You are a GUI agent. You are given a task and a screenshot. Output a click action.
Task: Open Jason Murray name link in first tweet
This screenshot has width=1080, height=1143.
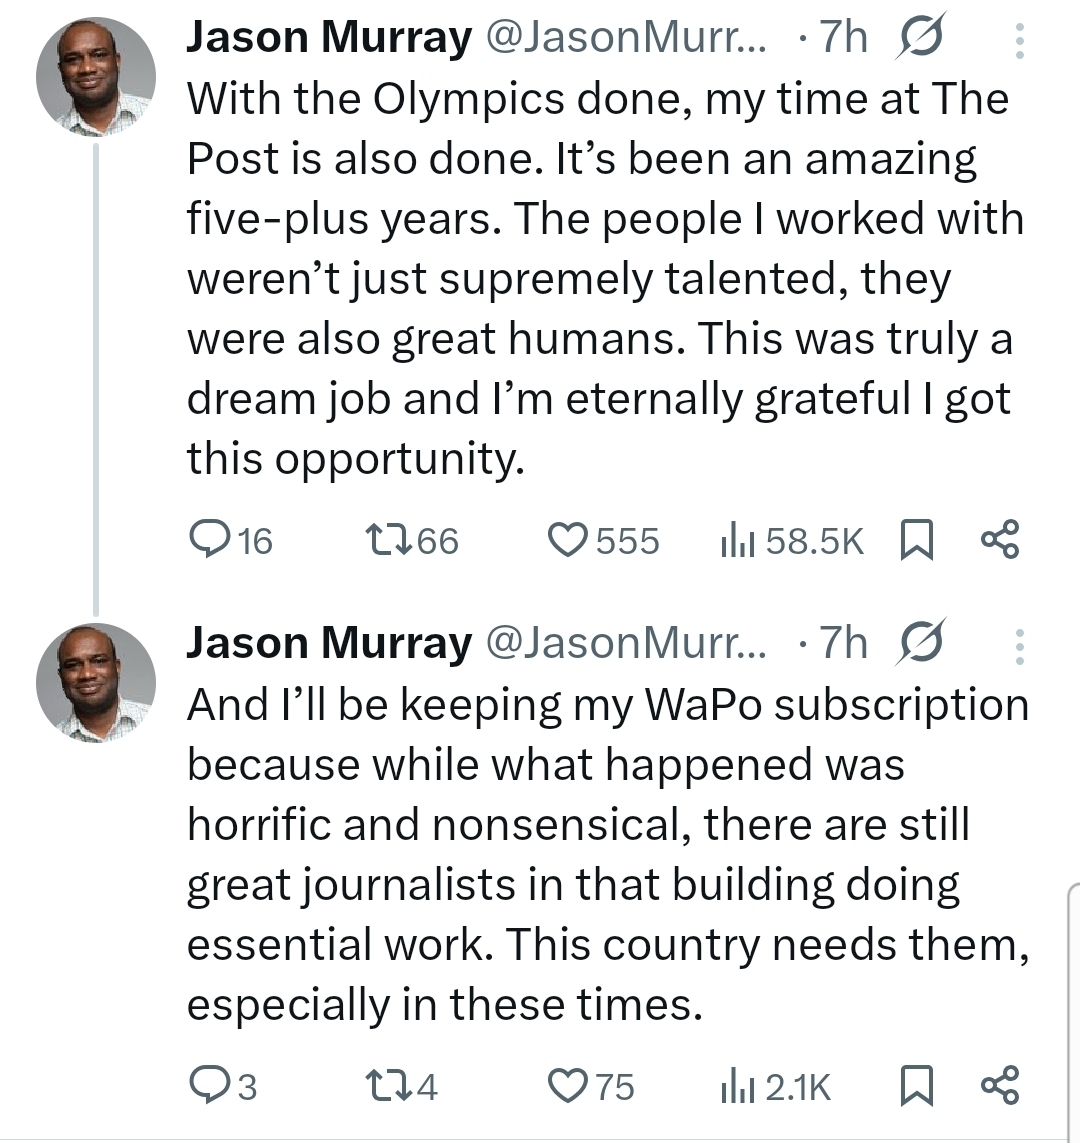tap(329, 38)
